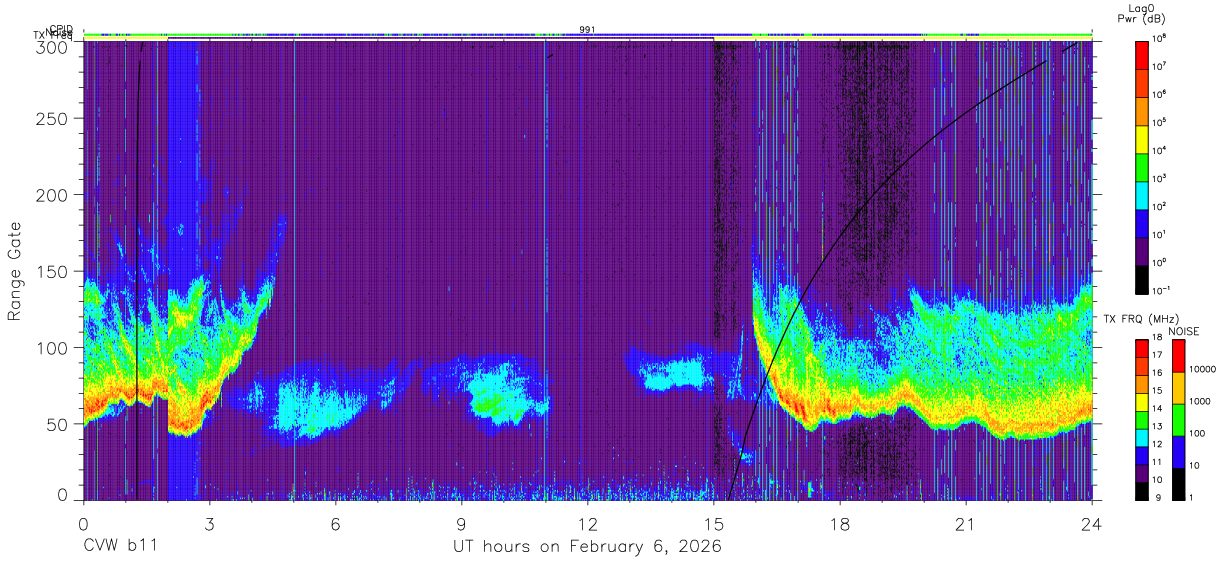Click the hour 21 label on the UT axis
The height and width of the screenshot is (567, 1228).
click(x=966, y=523)
